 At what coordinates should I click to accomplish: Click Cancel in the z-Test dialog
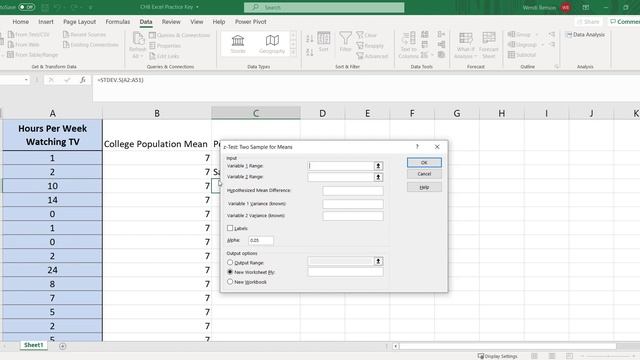(424, 174)
